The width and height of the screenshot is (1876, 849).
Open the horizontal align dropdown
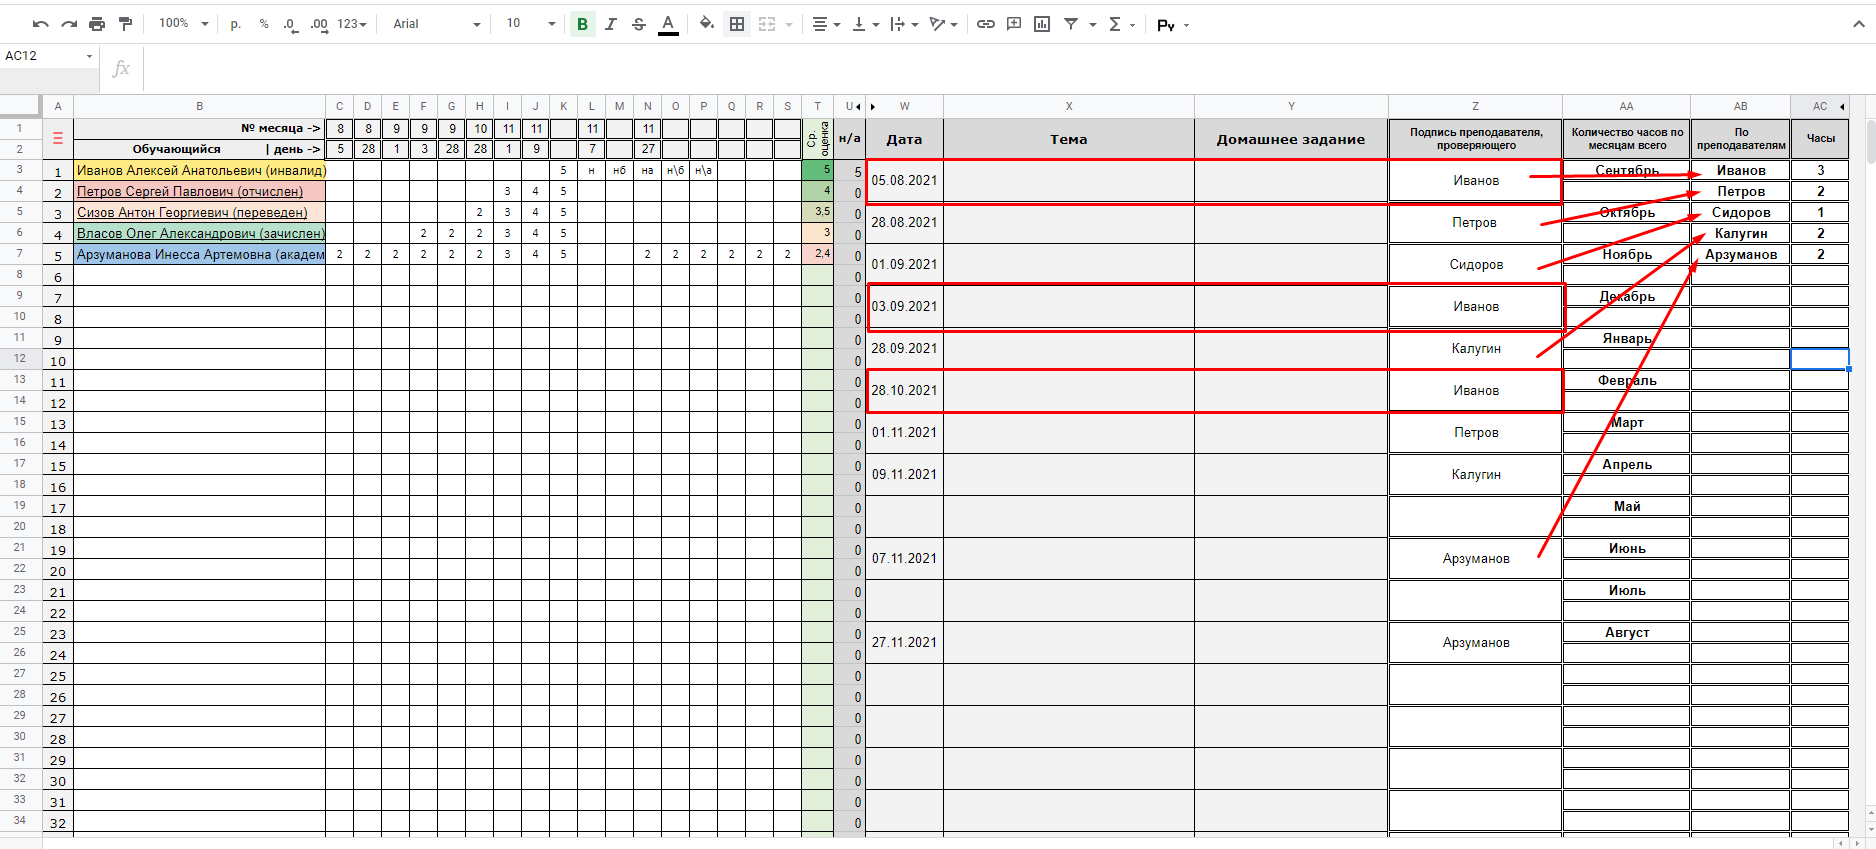coord(826,24)
